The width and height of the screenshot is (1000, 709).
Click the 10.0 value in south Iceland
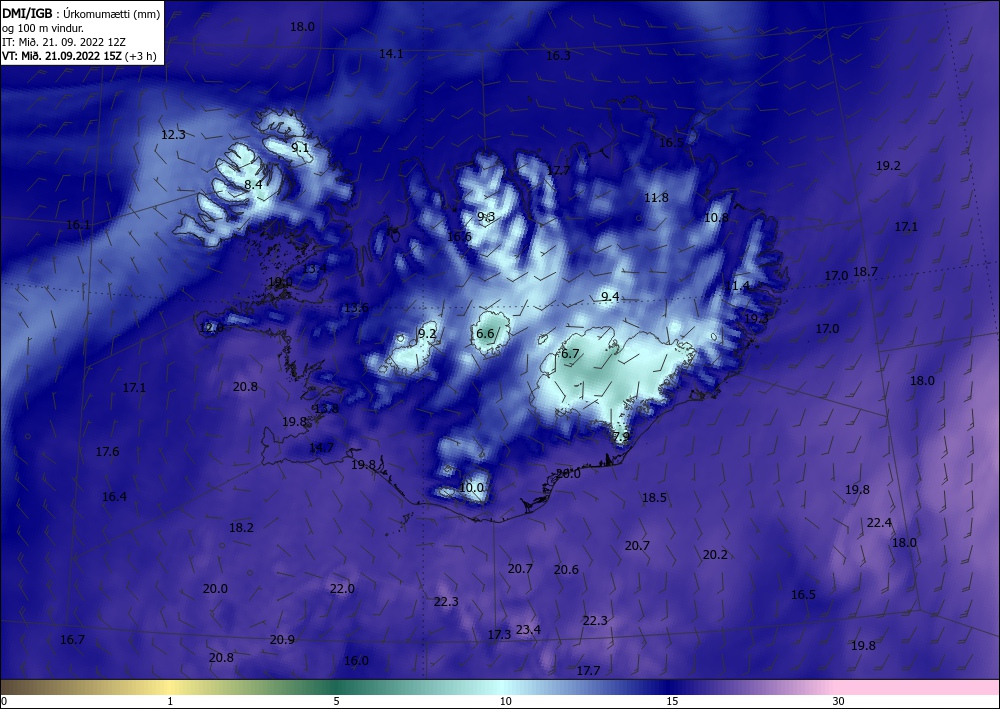coord(472,488)
